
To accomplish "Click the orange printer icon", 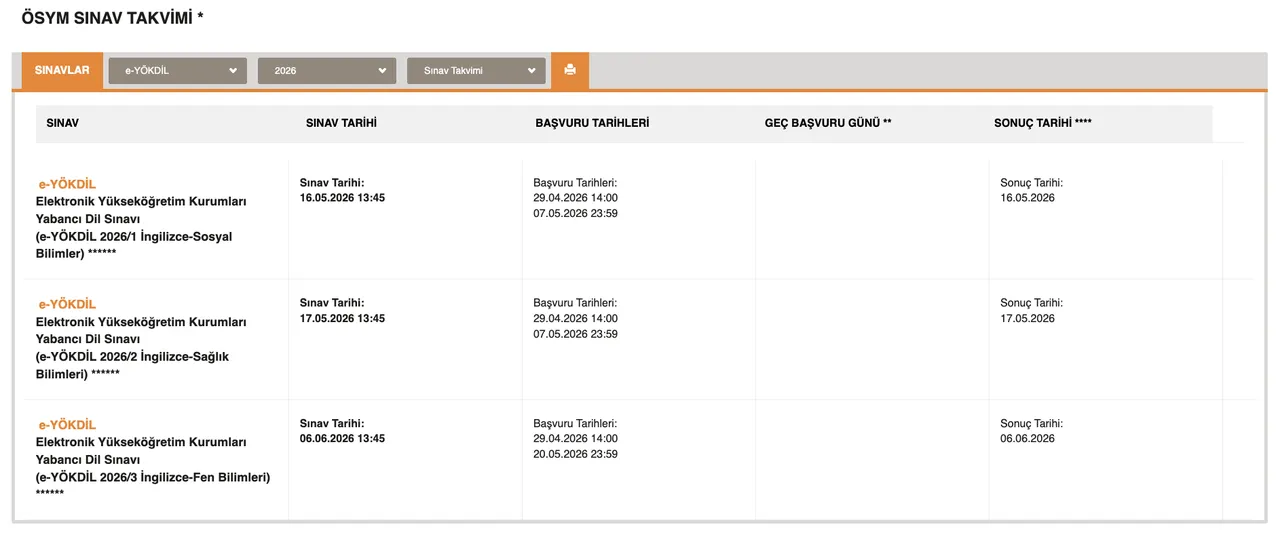I will 570,70.
